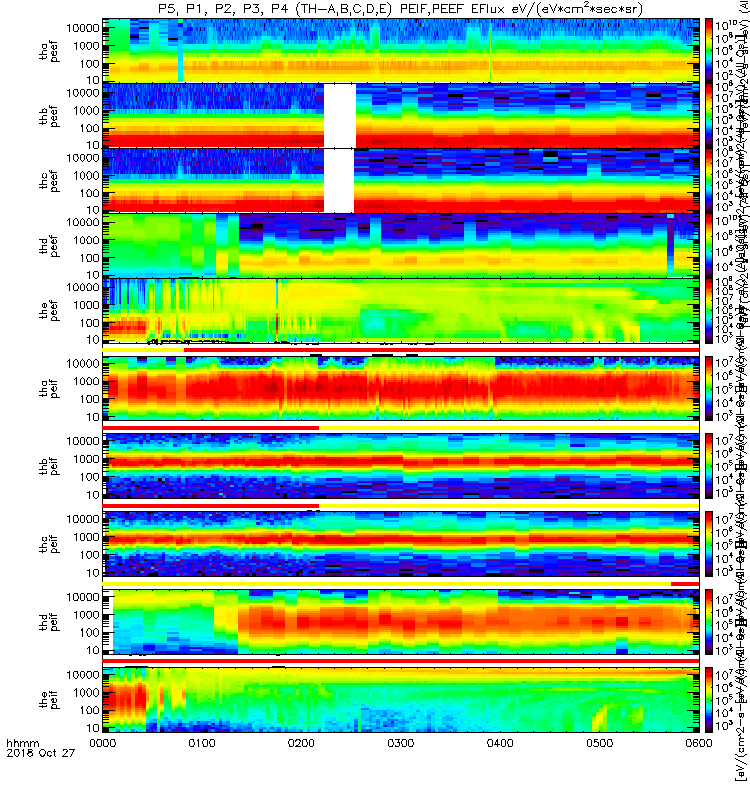Click the color bar of the peef panel
Screen dimensions: 750x800
click(x=709, y=310)
